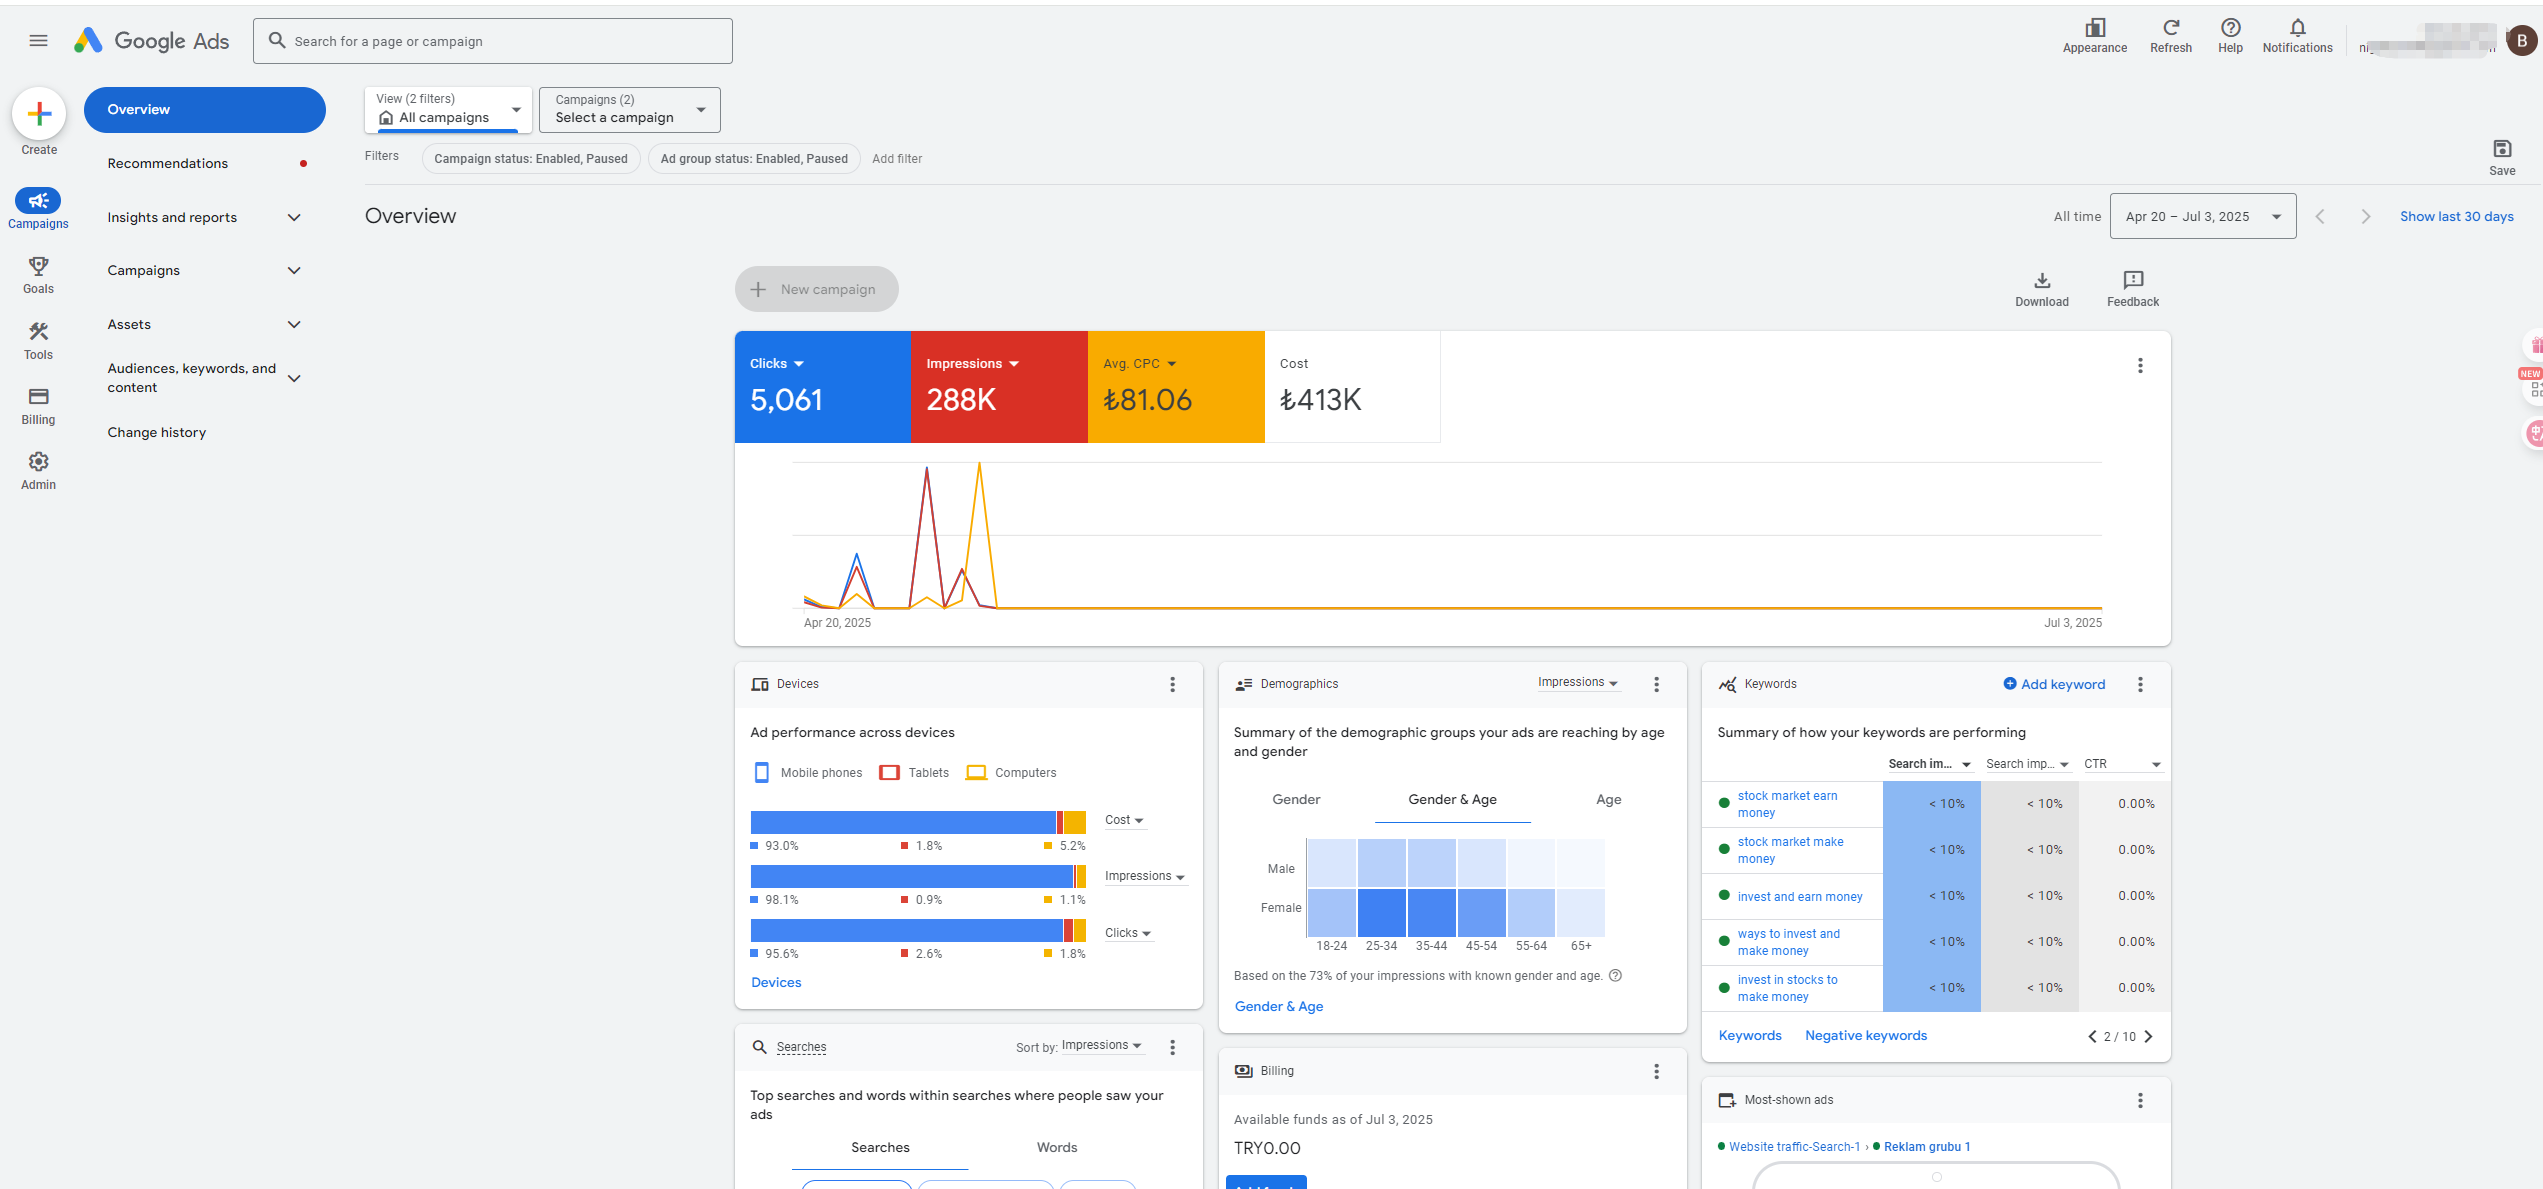Select Cost scorecard tile

(1351, 387)
